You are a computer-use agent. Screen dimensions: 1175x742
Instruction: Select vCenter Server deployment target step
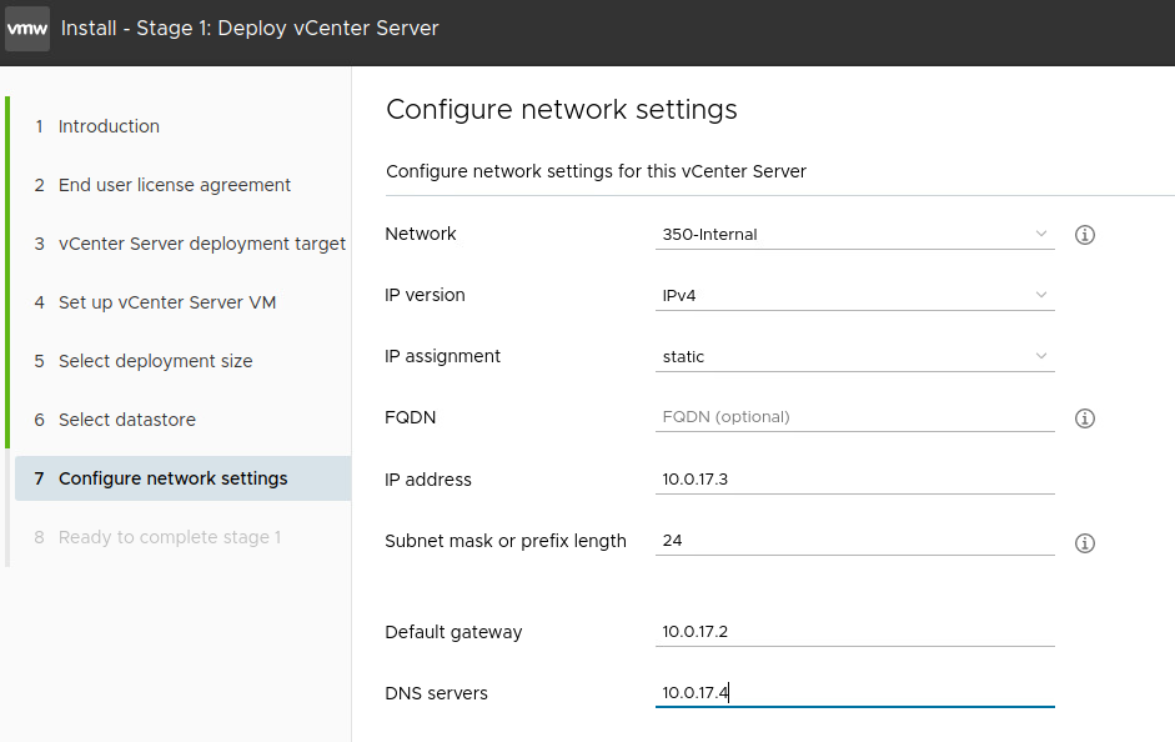point(201,244)
